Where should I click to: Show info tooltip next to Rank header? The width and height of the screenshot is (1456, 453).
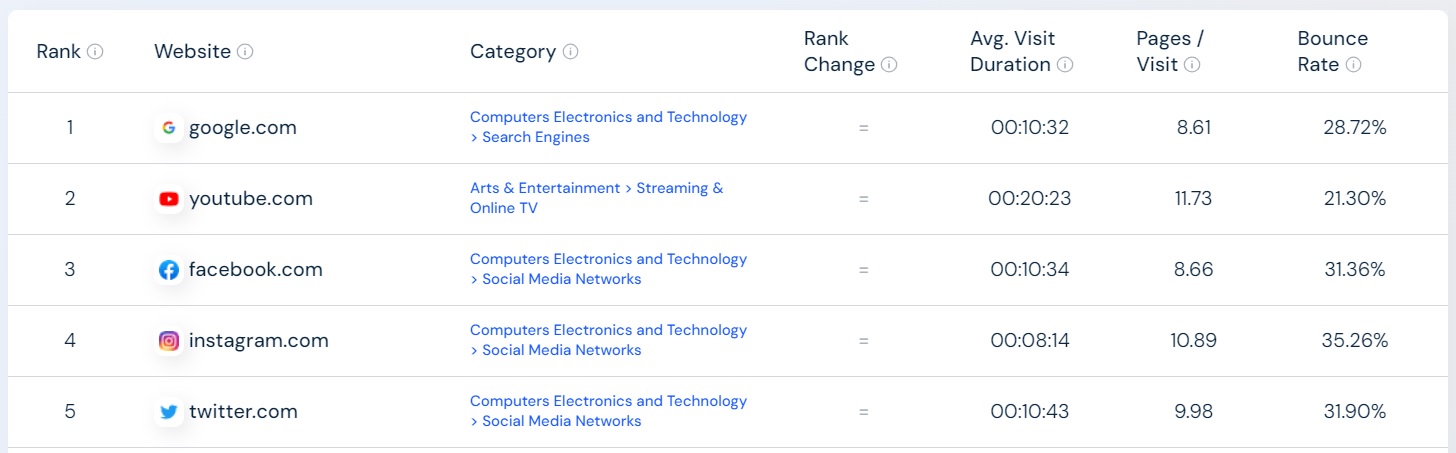(95, 52)
